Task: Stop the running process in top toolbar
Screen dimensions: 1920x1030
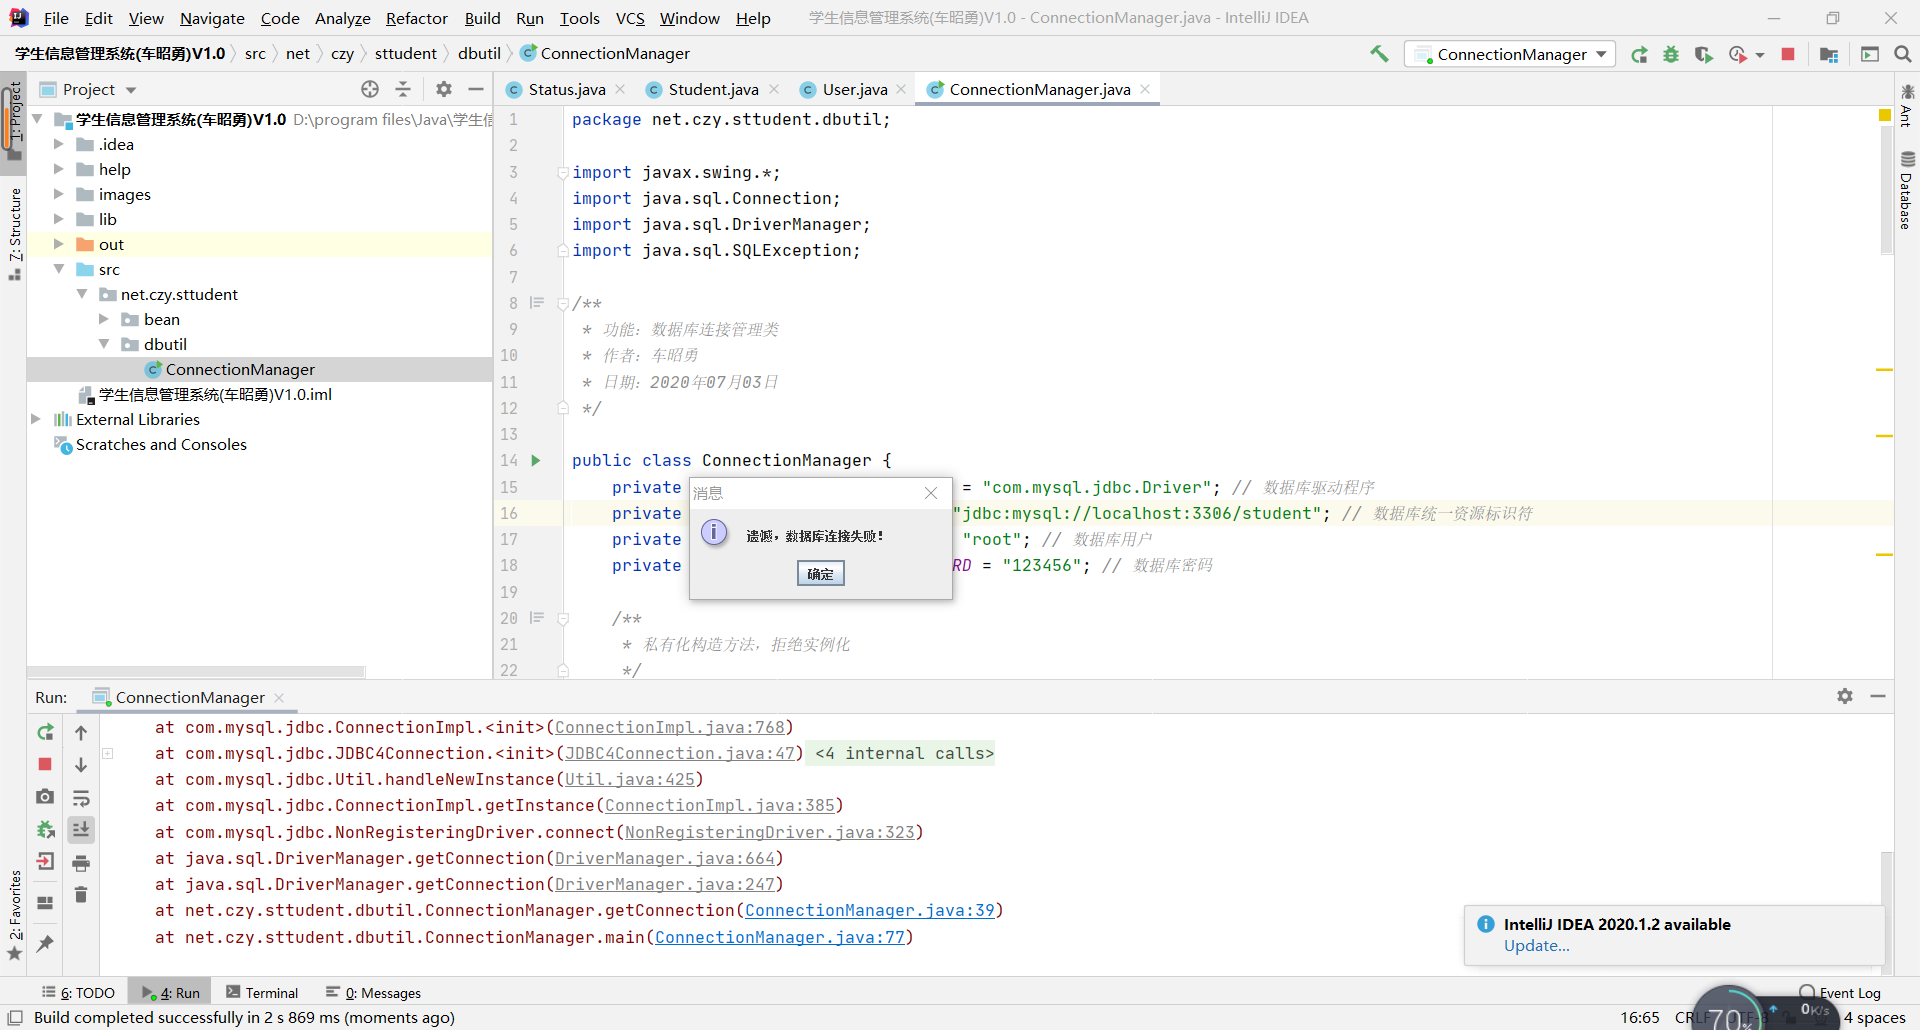Action: pos(1788,54)
